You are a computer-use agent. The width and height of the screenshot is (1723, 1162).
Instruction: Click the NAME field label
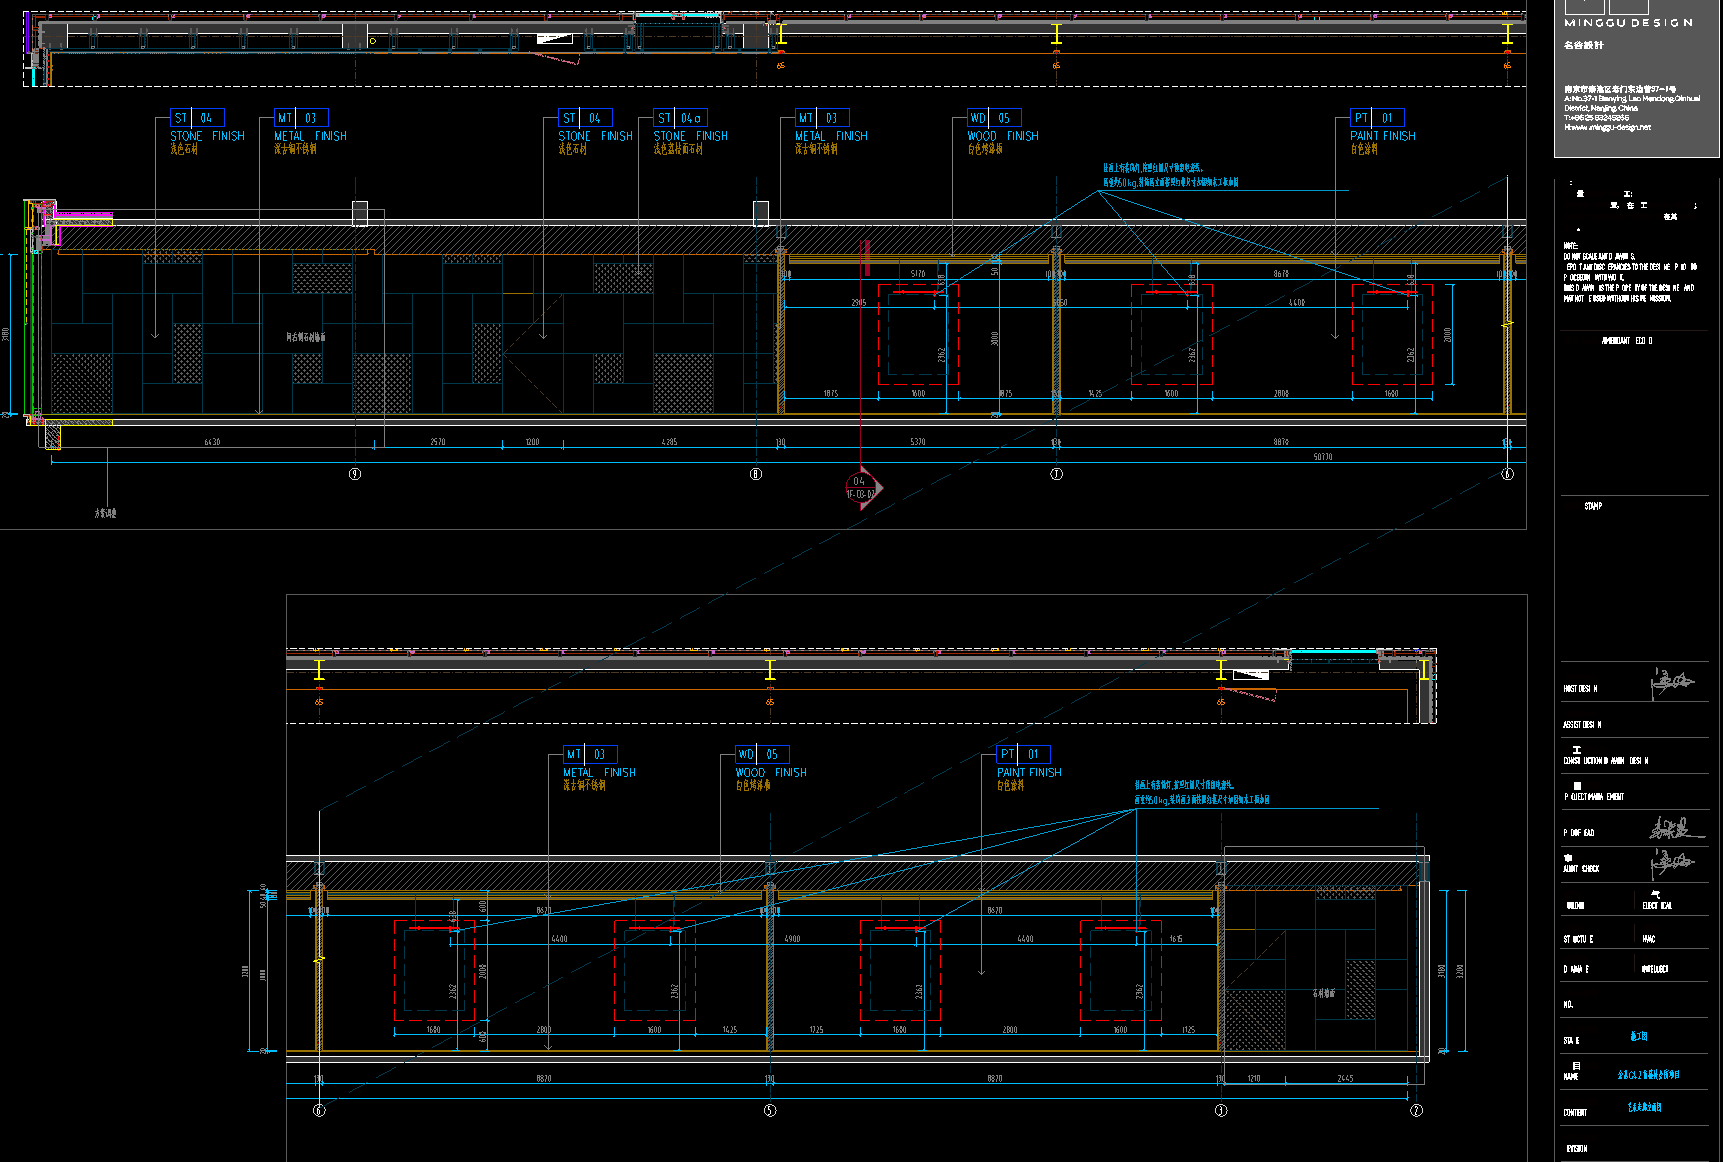tap(1571, 1076)
